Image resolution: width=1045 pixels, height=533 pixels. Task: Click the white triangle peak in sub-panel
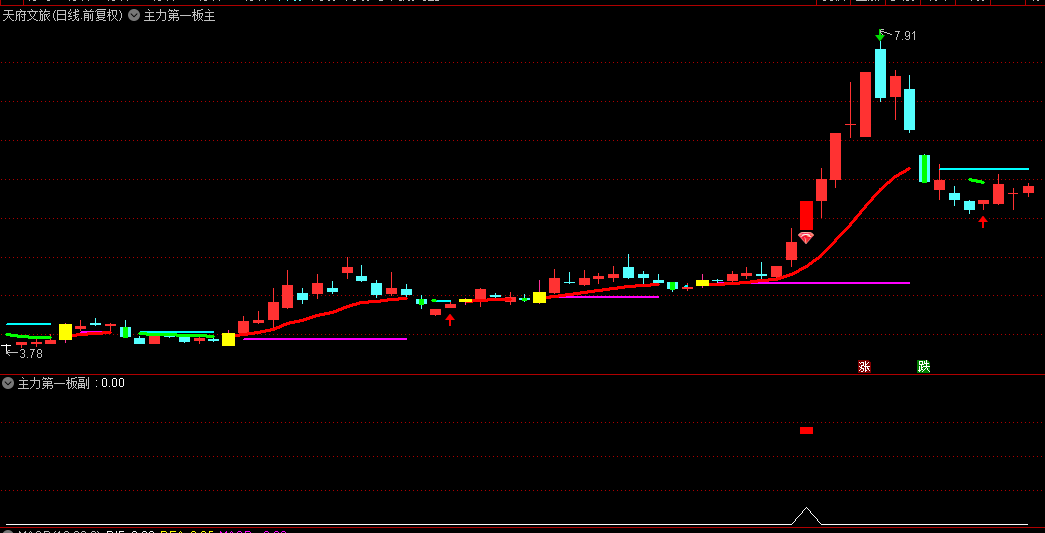tap(806, 516)
